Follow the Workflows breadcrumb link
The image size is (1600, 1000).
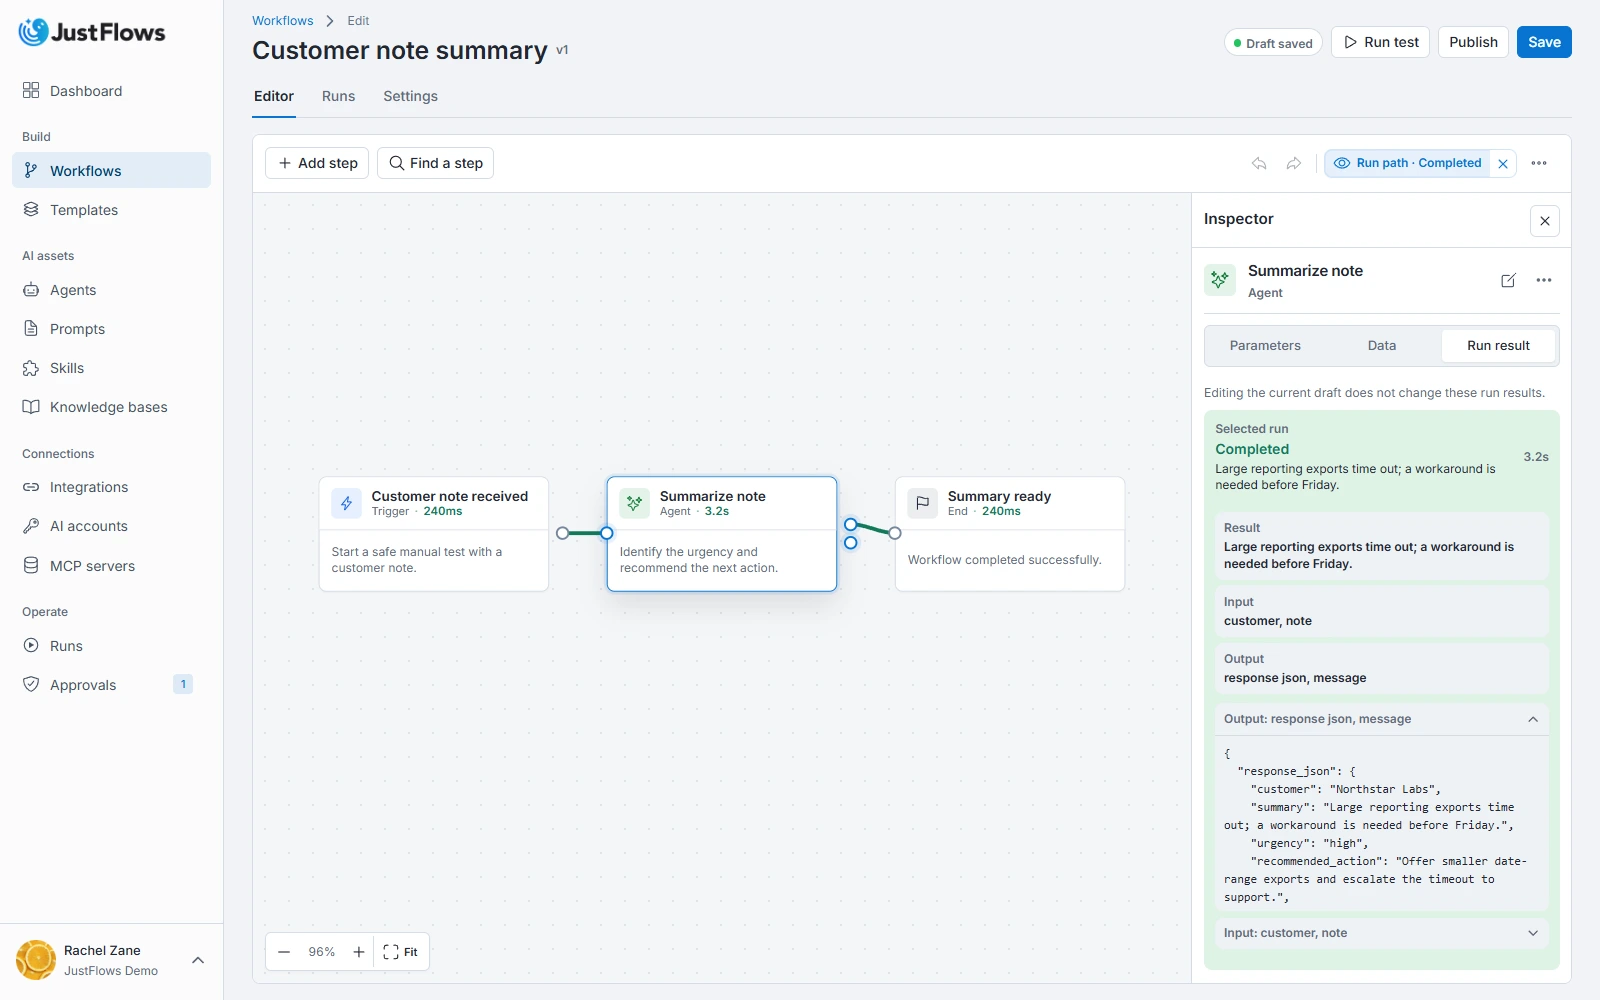click(x=282, y=21)
